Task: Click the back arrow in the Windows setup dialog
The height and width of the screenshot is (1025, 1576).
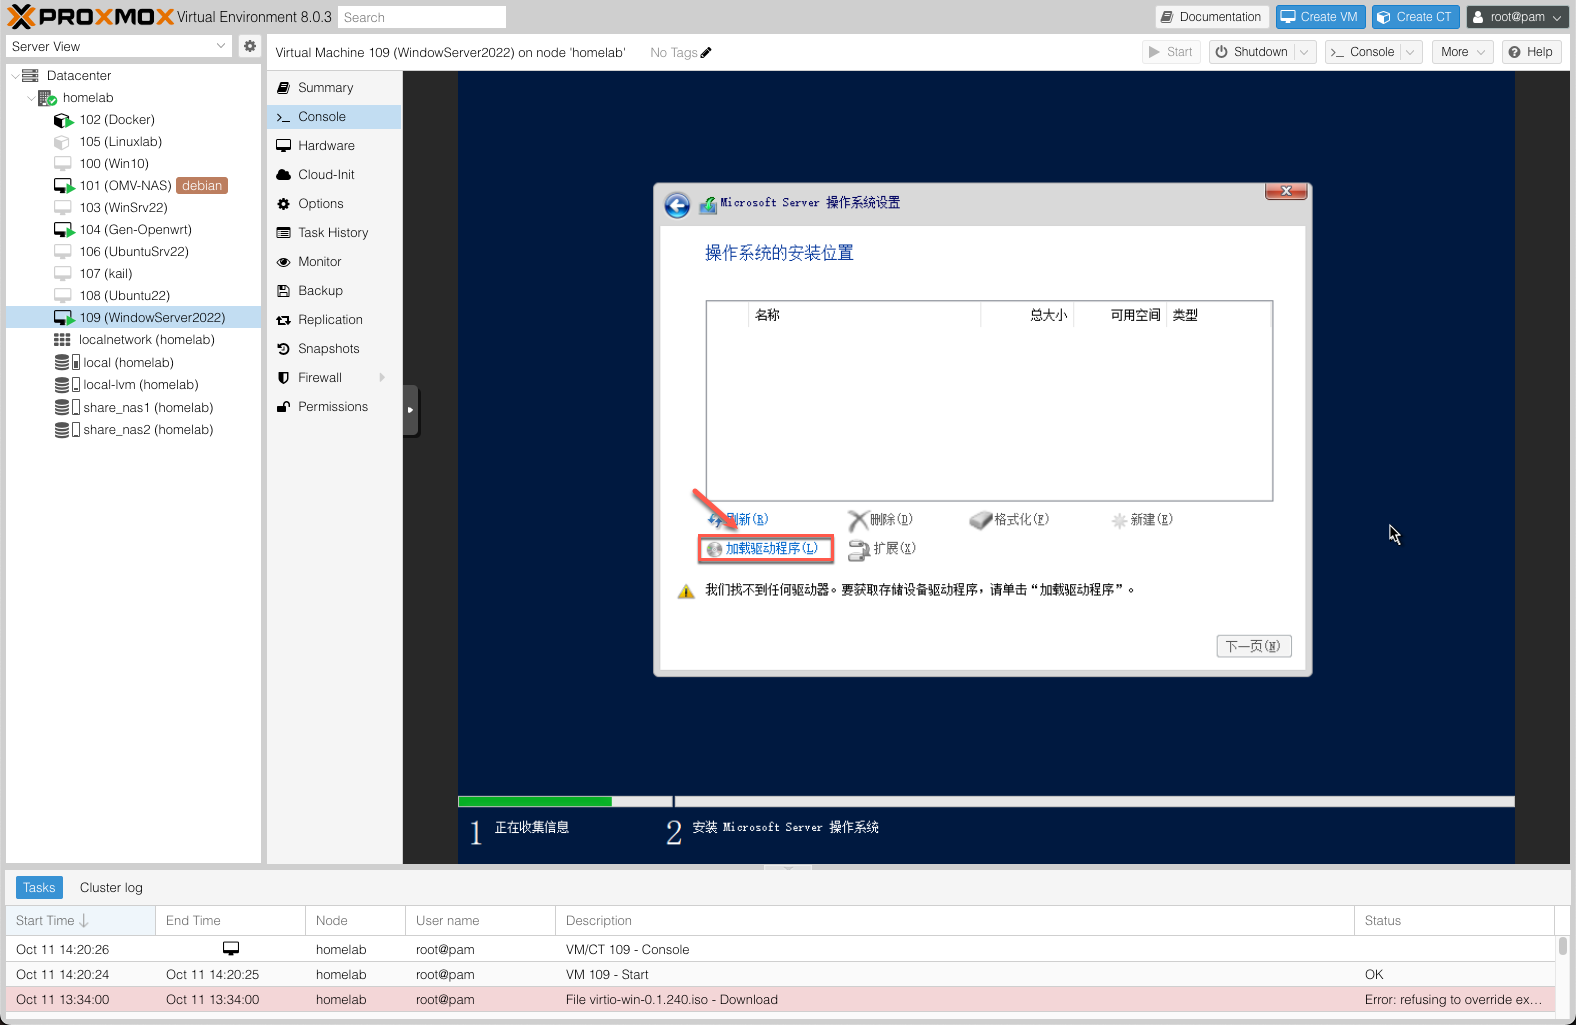Action: click(677, 205)
